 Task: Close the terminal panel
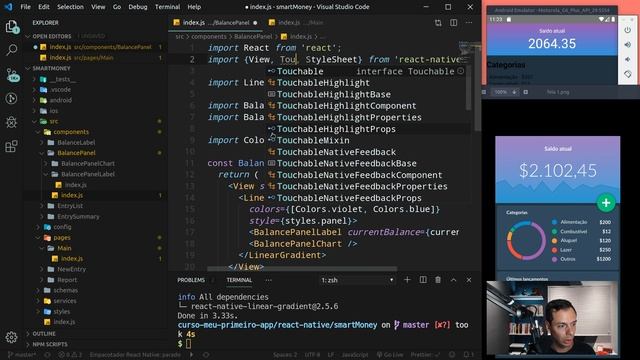tap(469, 280)
